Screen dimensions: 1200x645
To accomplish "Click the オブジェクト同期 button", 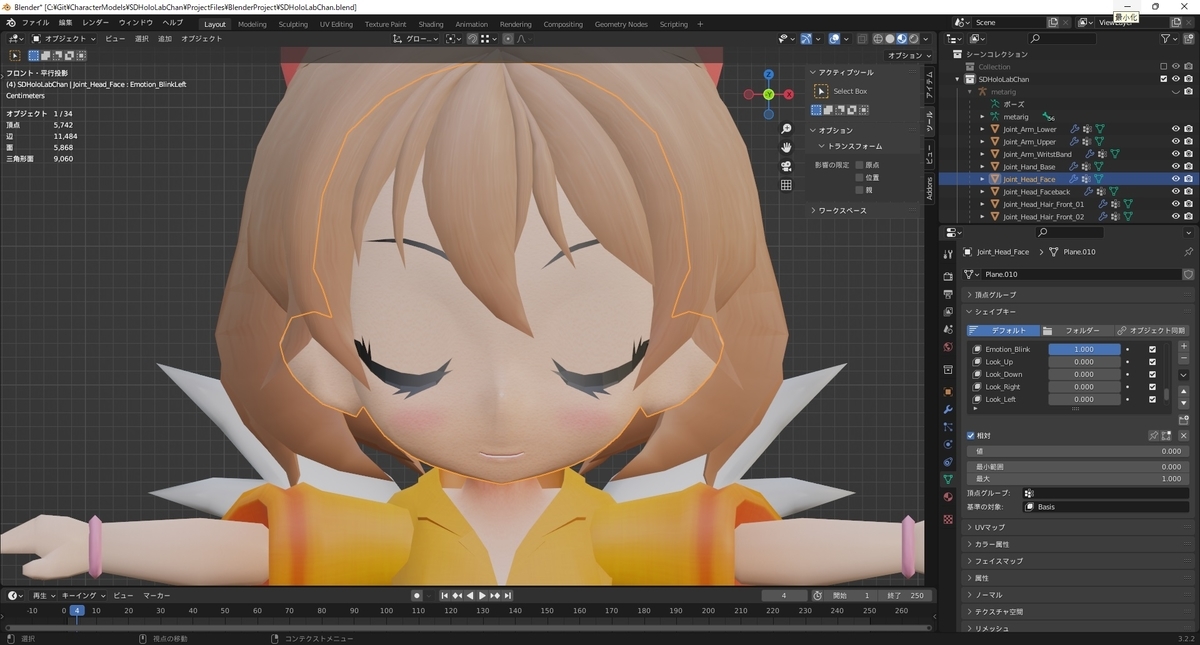I will pos(1150,330).
